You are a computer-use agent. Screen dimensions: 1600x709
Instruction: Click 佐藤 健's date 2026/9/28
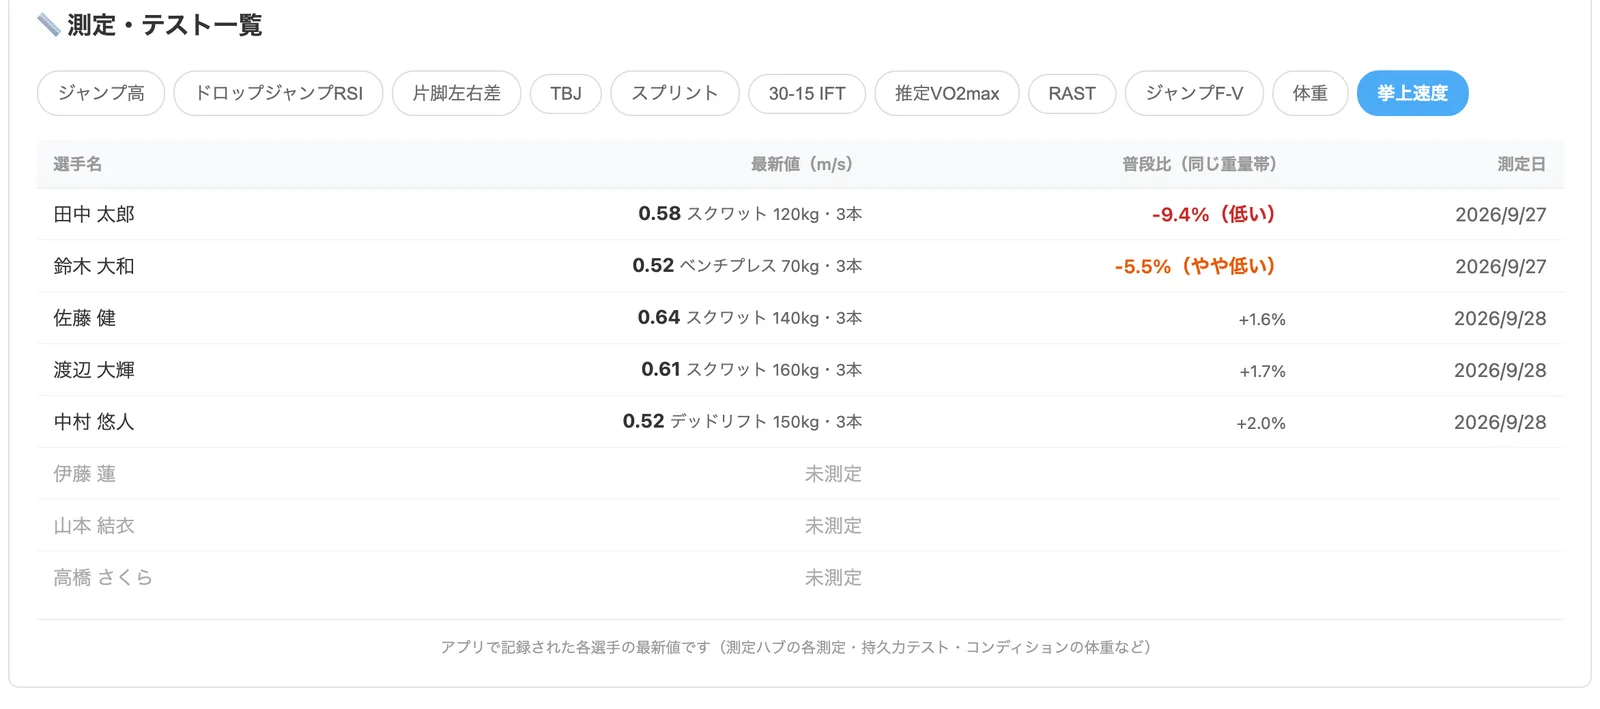(1500, 318)
